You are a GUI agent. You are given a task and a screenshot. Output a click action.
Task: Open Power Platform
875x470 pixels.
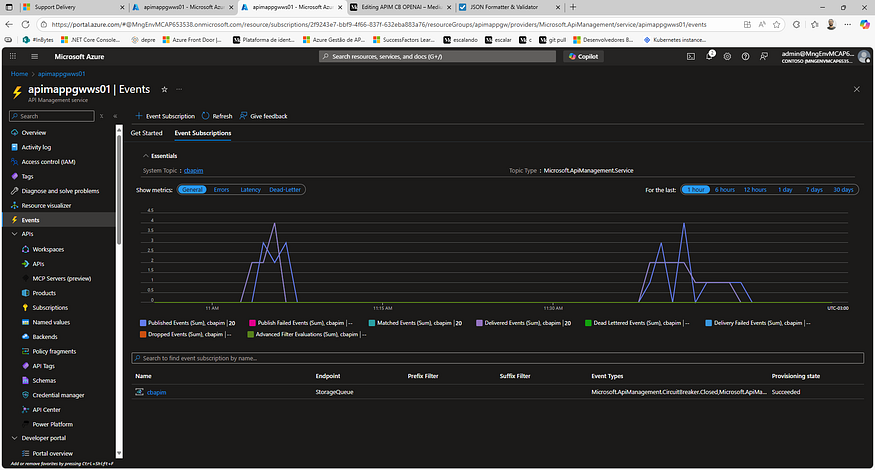[x=52, y=424]
